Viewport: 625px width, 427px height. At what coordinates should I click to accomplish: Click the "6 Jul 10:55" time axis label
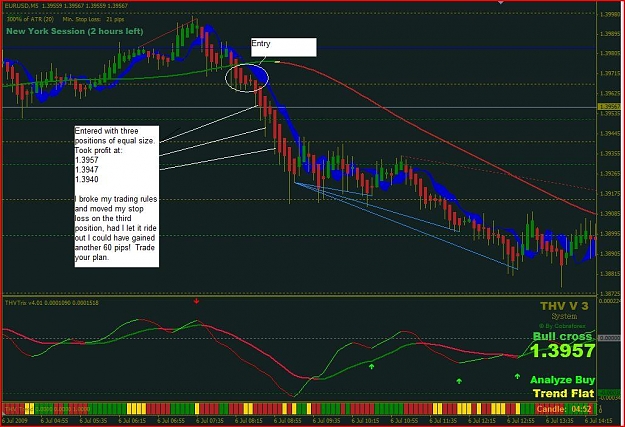[x=404, y=421]
